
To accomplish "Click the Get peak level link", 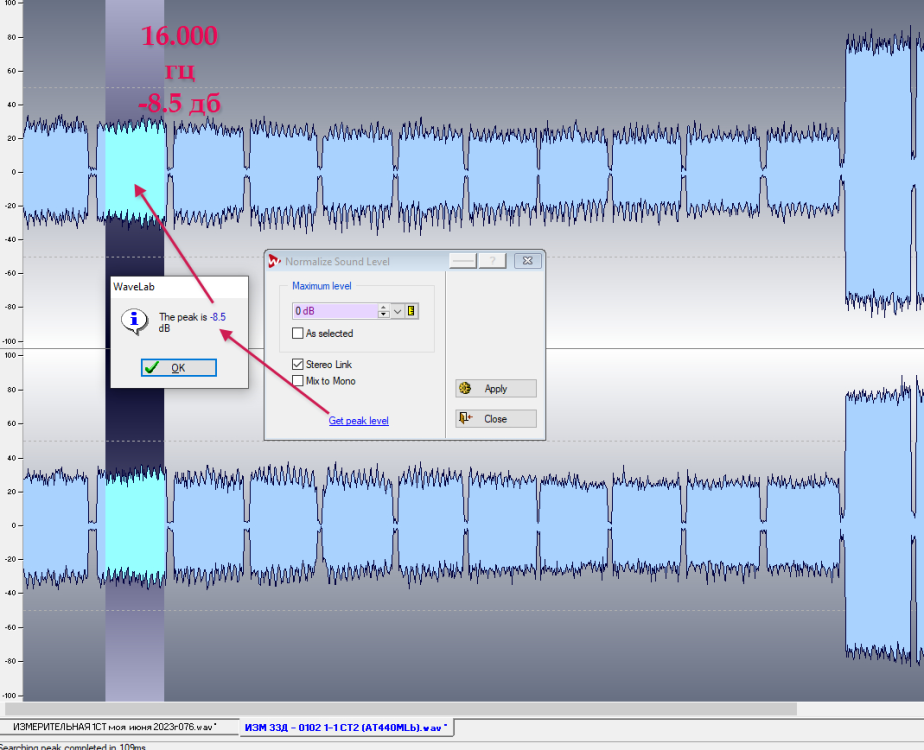I will (x=358, y=421).
